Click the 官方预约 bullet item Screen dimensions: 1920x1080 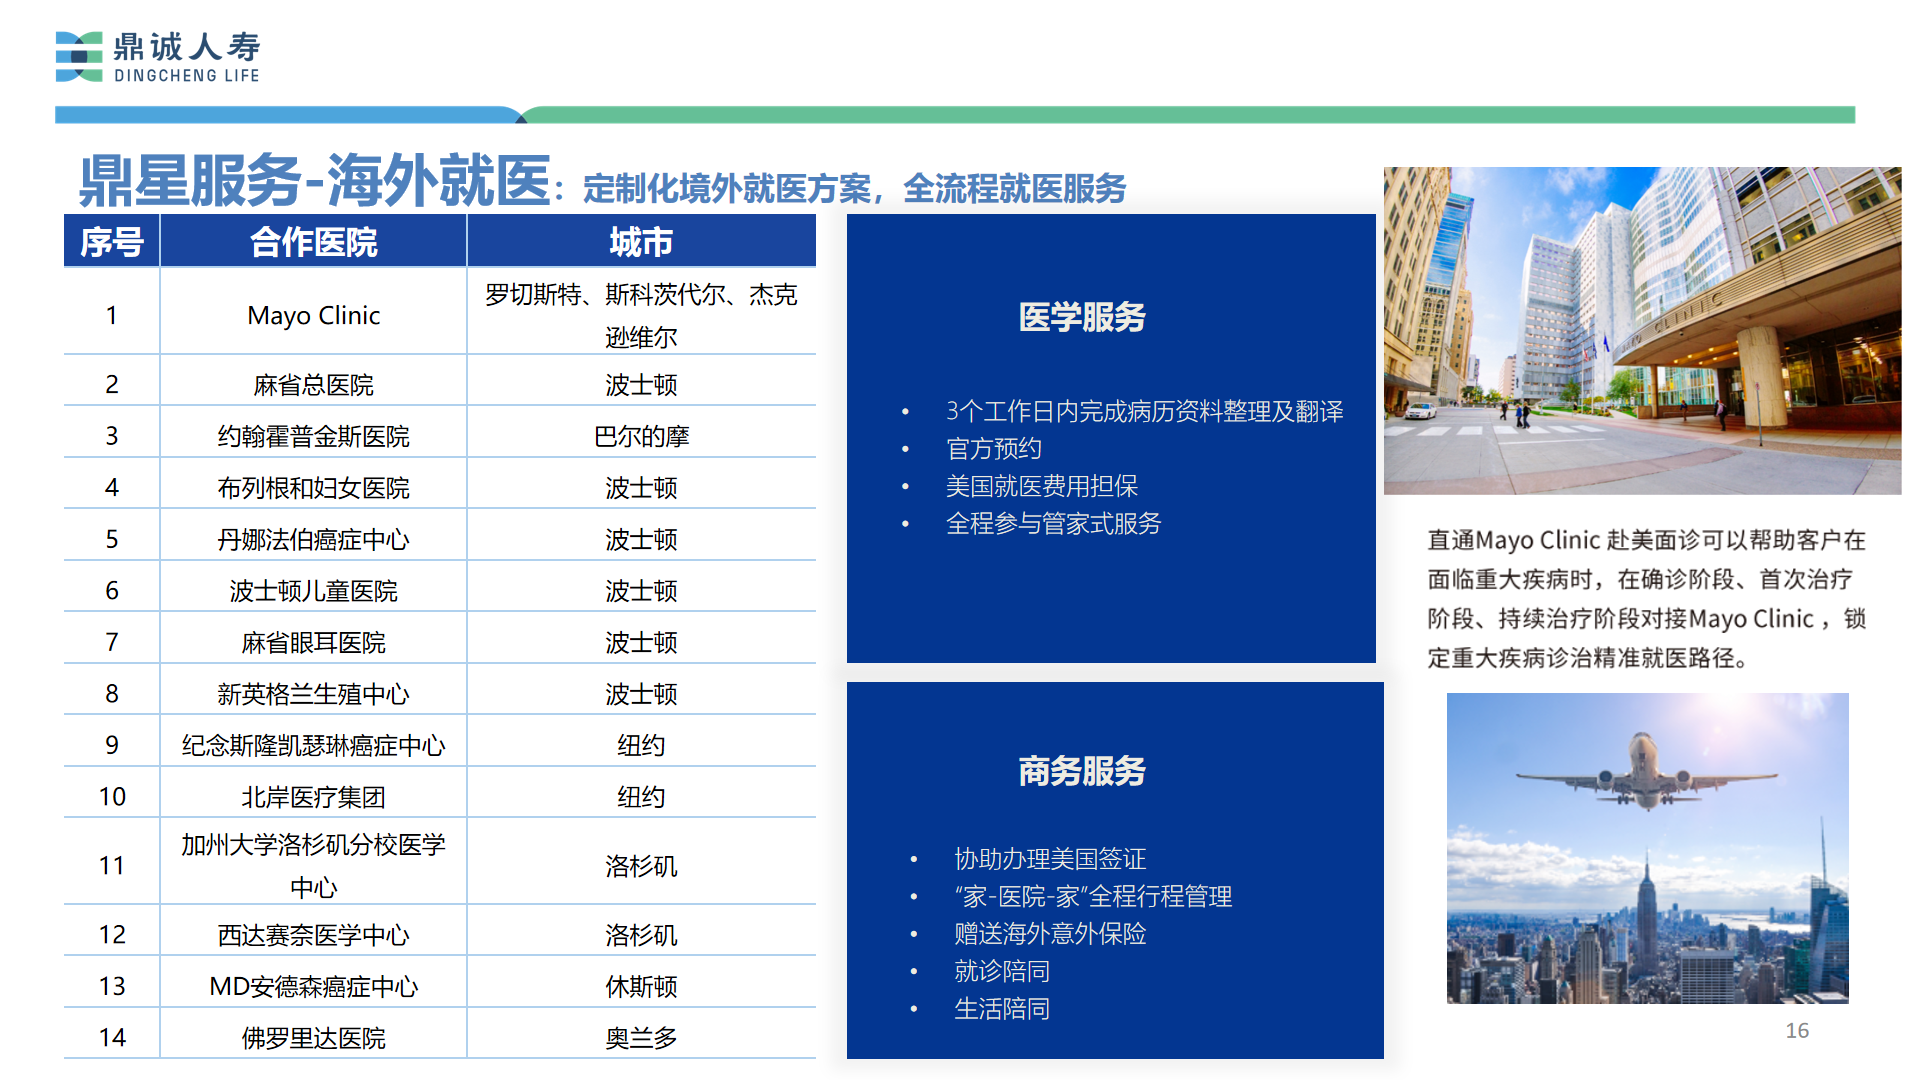(994, 448)
